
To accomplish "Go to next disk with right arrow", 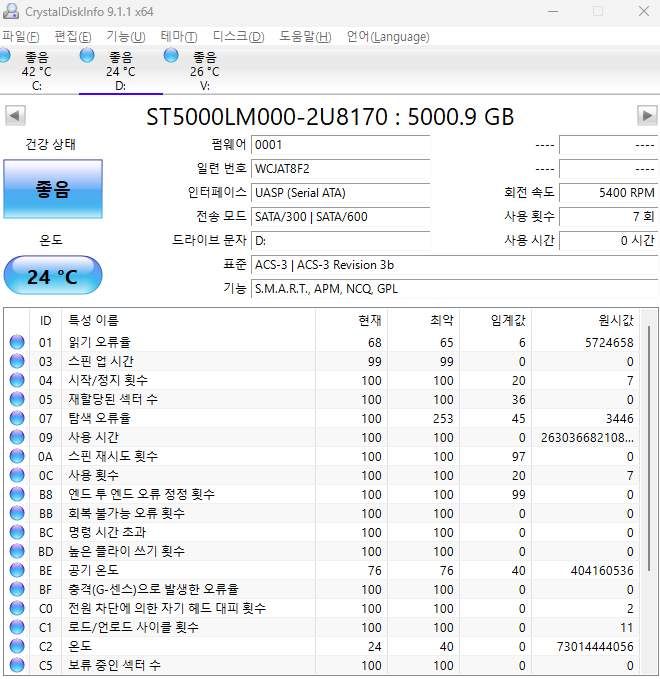I will [647, 116].
